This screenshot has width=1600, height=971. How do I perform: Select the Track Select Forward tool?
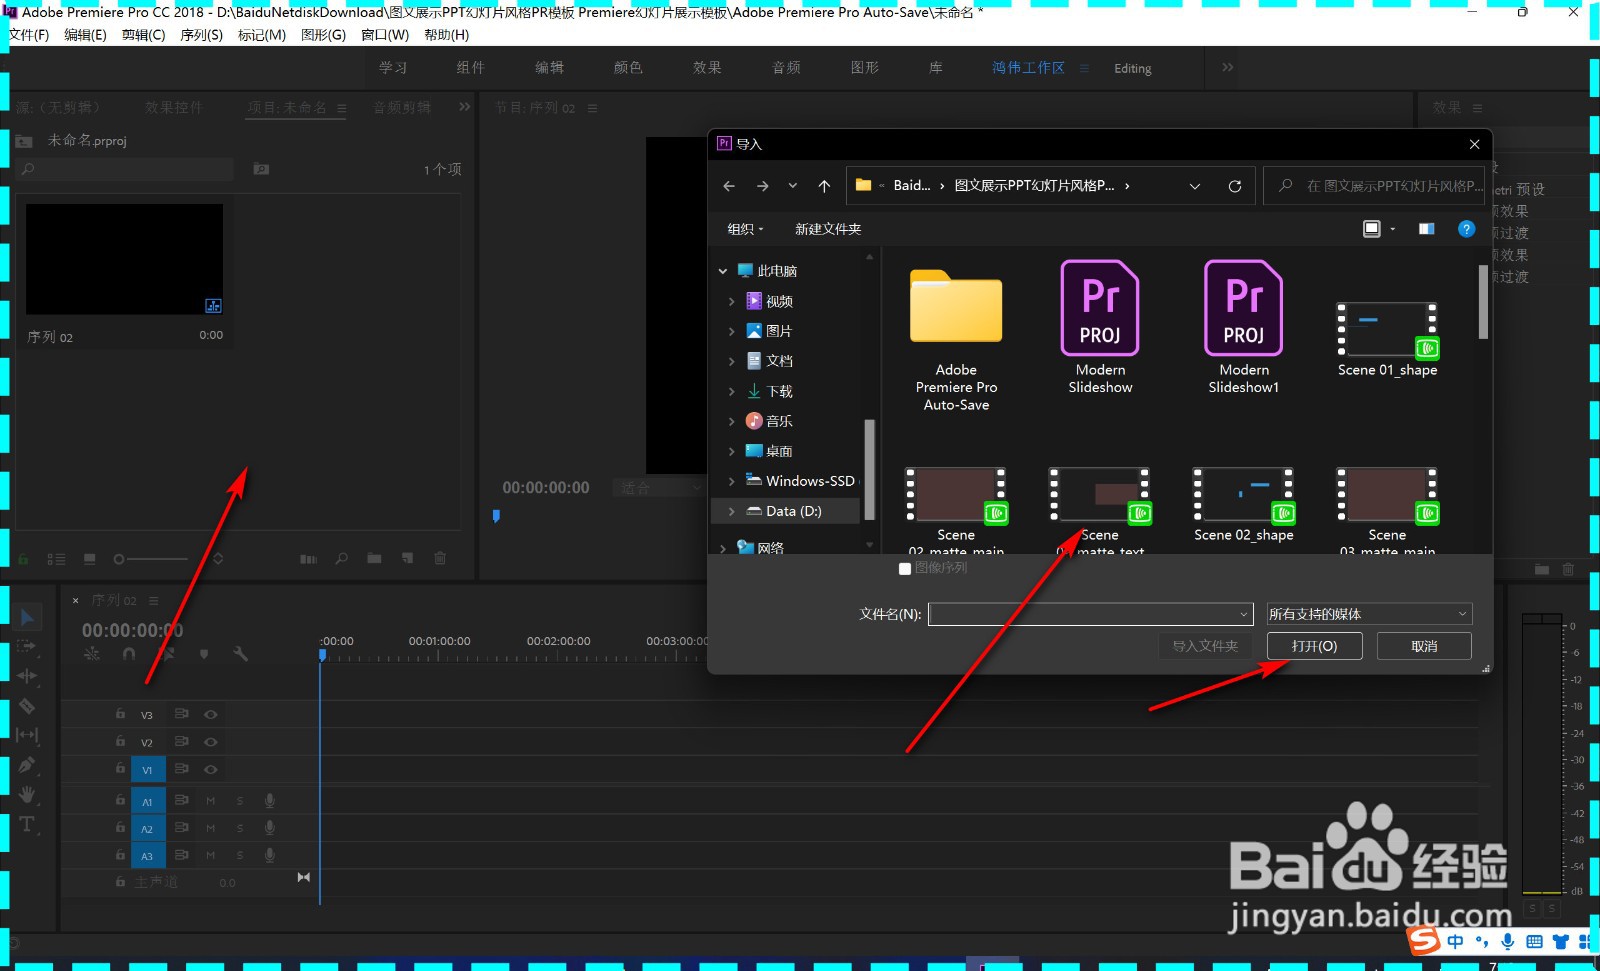pos(27,646)
